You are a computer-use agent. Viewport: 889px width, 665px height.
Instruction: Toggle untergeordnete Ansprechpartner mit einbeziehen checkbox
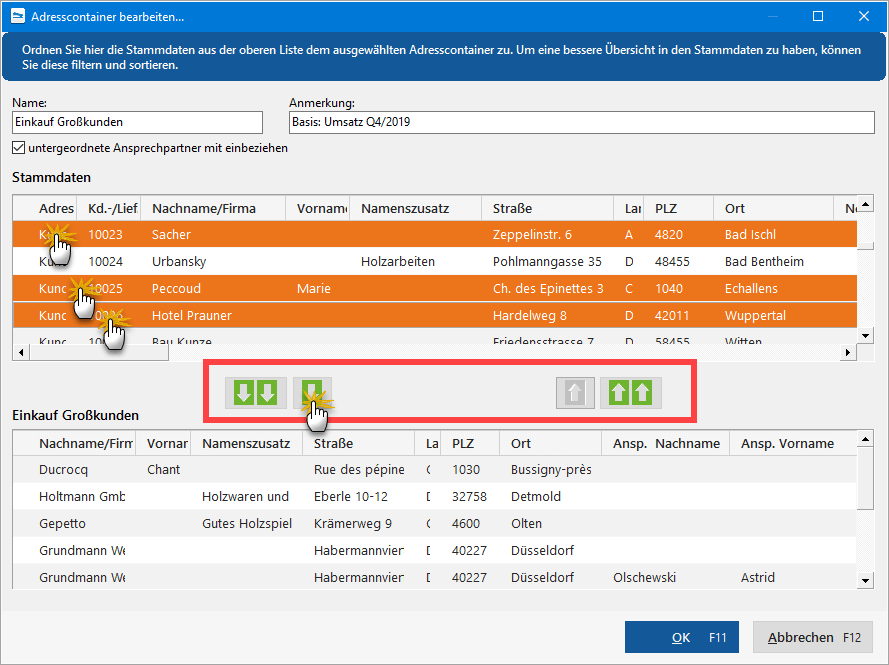coord(18,148)
